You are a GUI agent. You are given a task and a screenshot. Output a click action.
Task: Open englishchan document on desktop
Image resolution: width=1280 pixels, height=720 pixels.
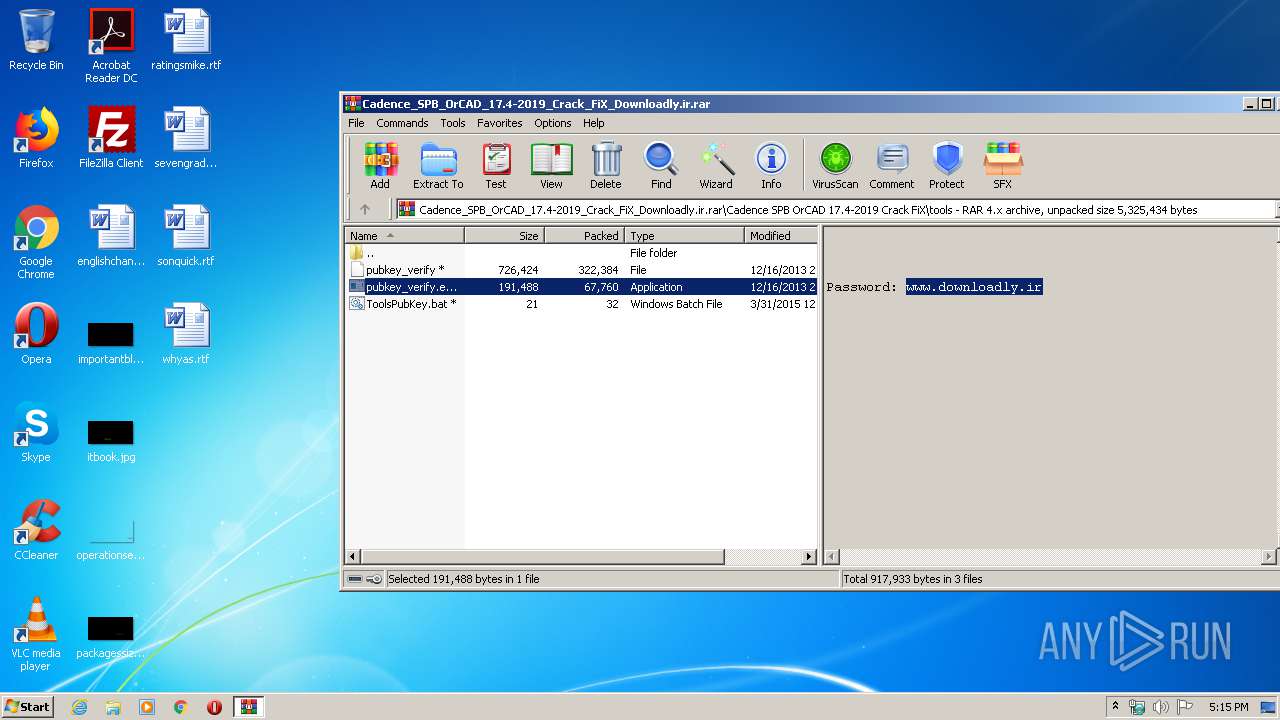tap(111, 236)
